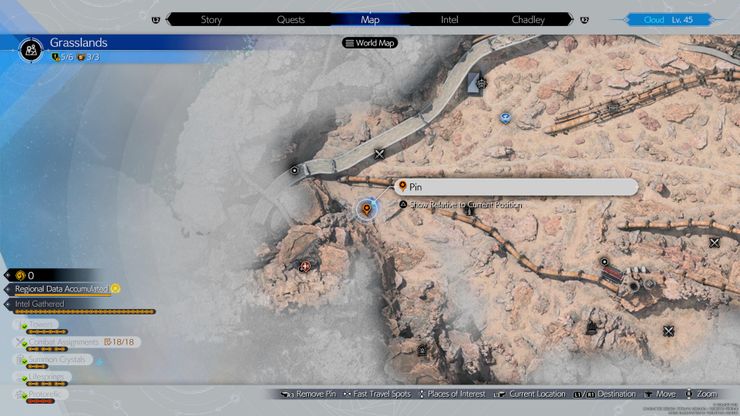Click Fast Travel Spots hint
The image size is (740, 416).
tap(377, 394)
